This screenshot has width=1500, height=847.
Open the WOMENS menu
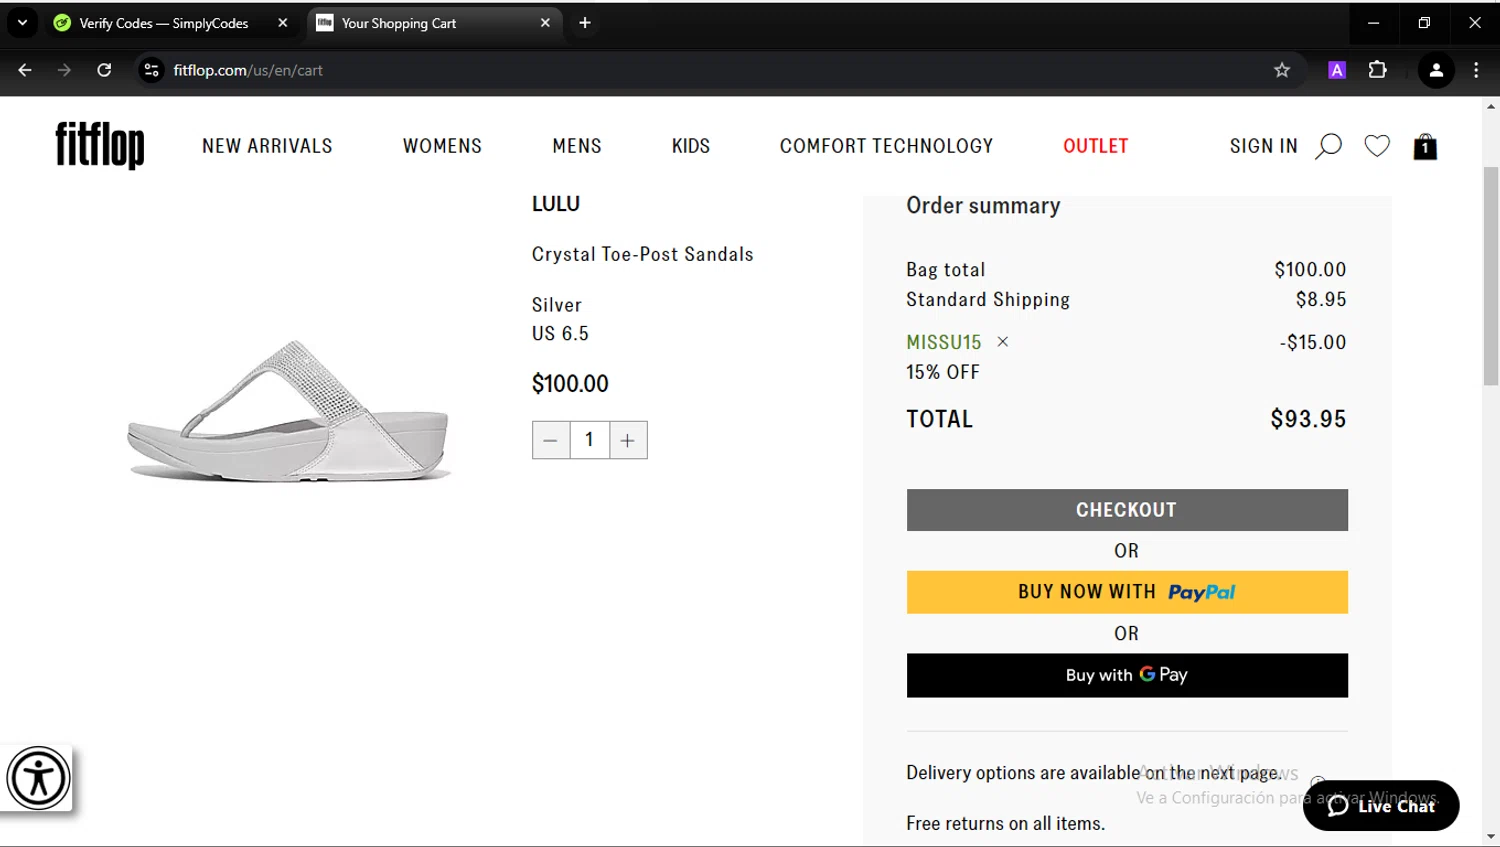[442, 146]
